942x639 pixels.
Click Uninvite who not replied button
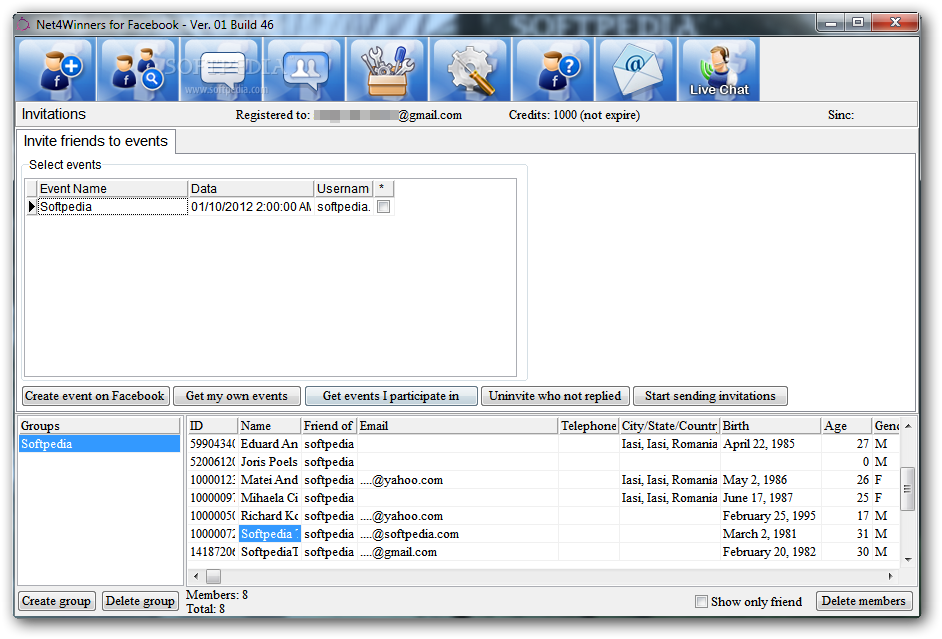(555, 396)
